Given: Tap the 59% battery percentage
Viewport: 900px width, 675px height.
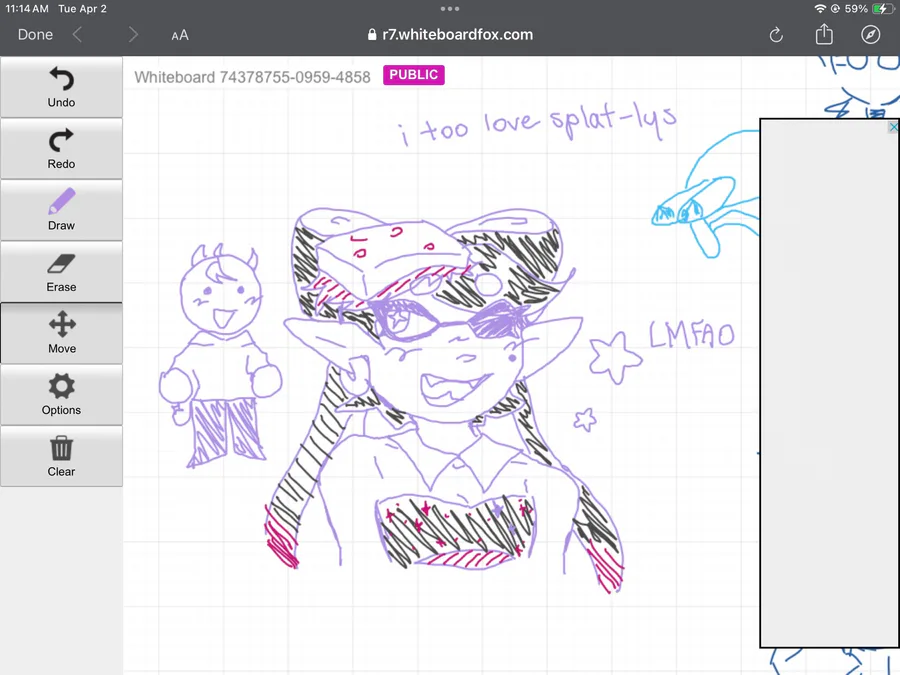Looking at the screenshot, I should click(x=856, y=9).
